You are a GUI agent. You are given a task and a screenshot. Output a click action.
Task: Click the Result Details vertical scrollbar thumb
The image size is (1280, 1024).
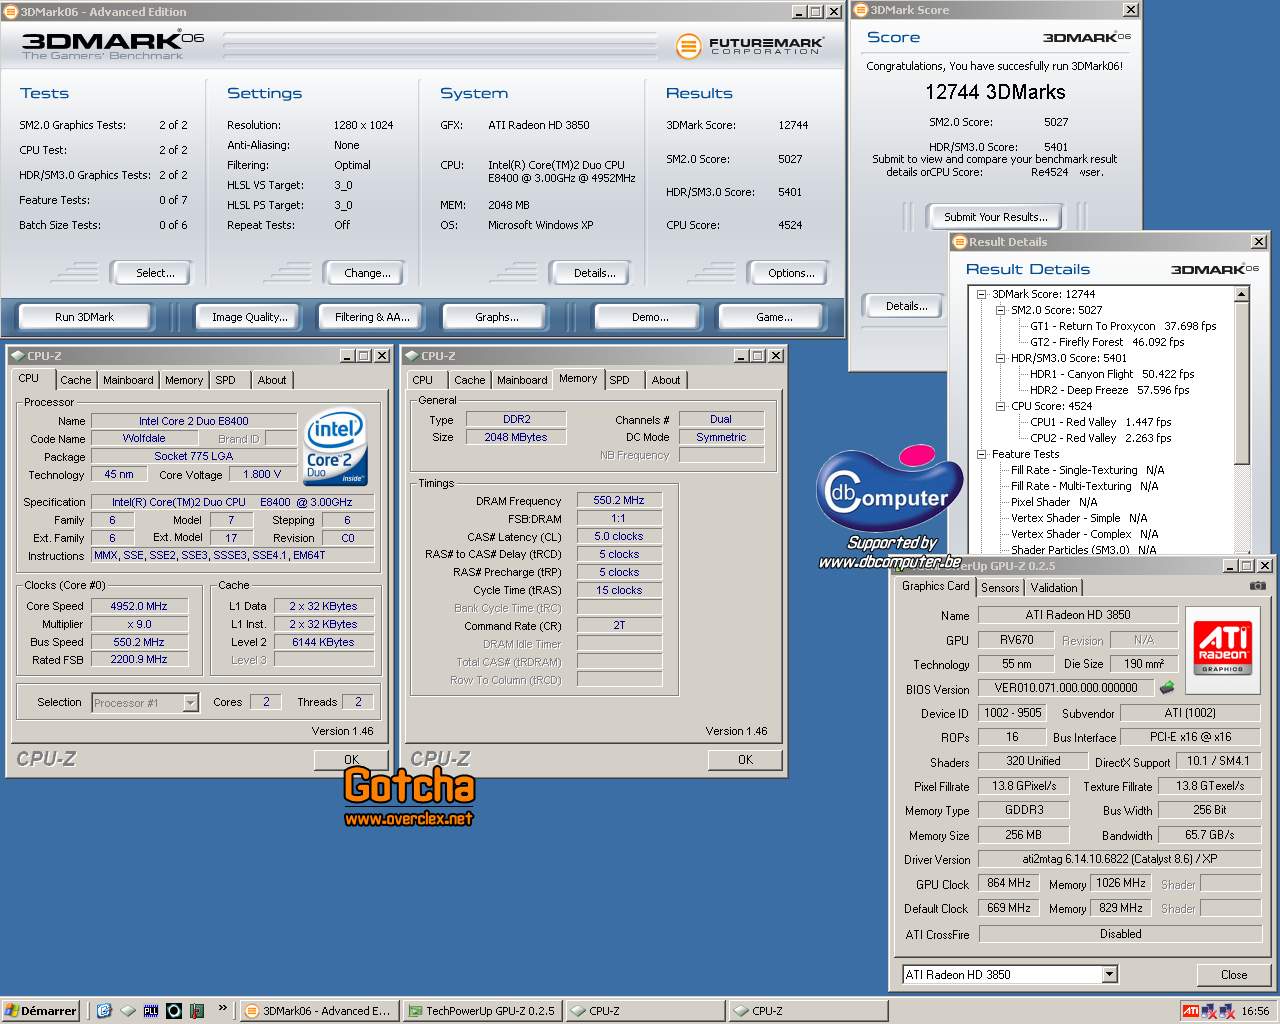(1242, 384)
